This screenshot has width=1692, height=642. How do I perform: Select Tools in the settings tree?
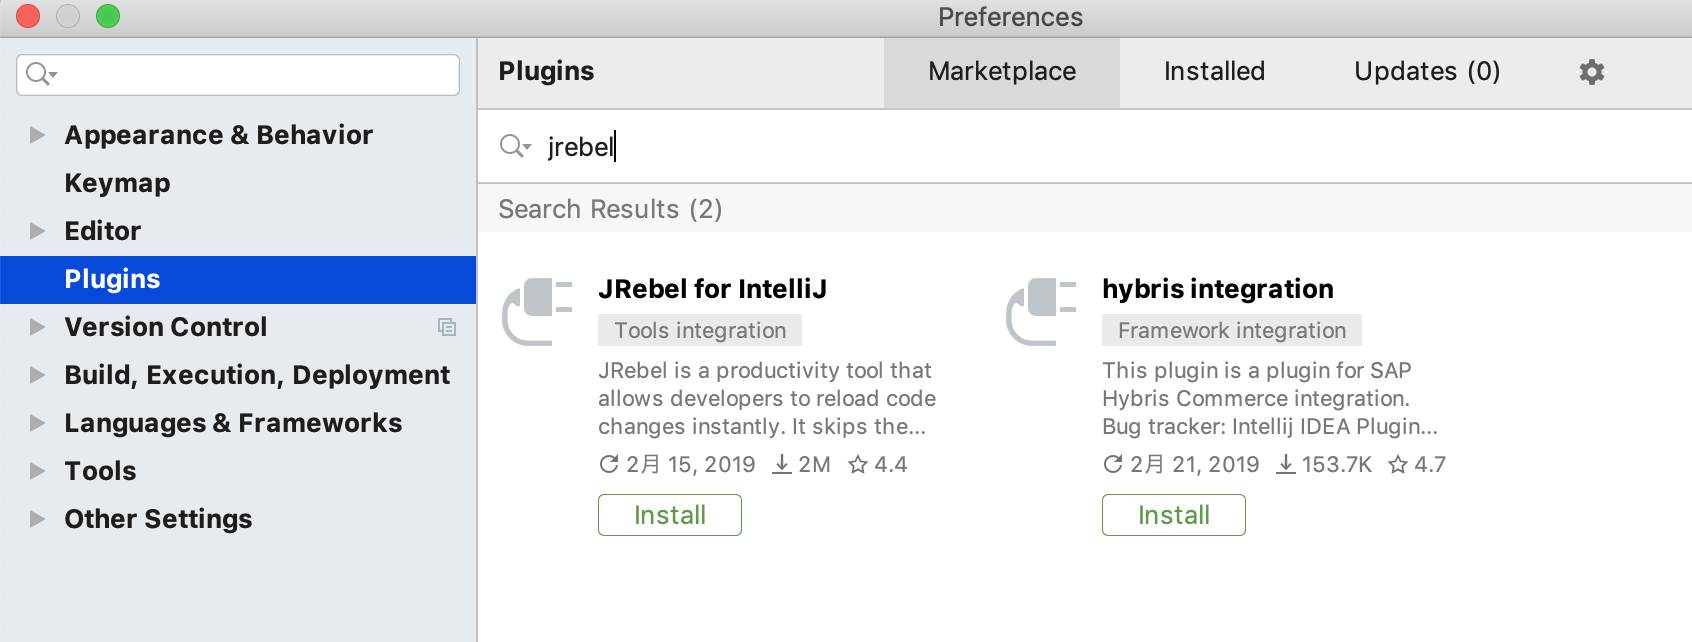(100, 471)
